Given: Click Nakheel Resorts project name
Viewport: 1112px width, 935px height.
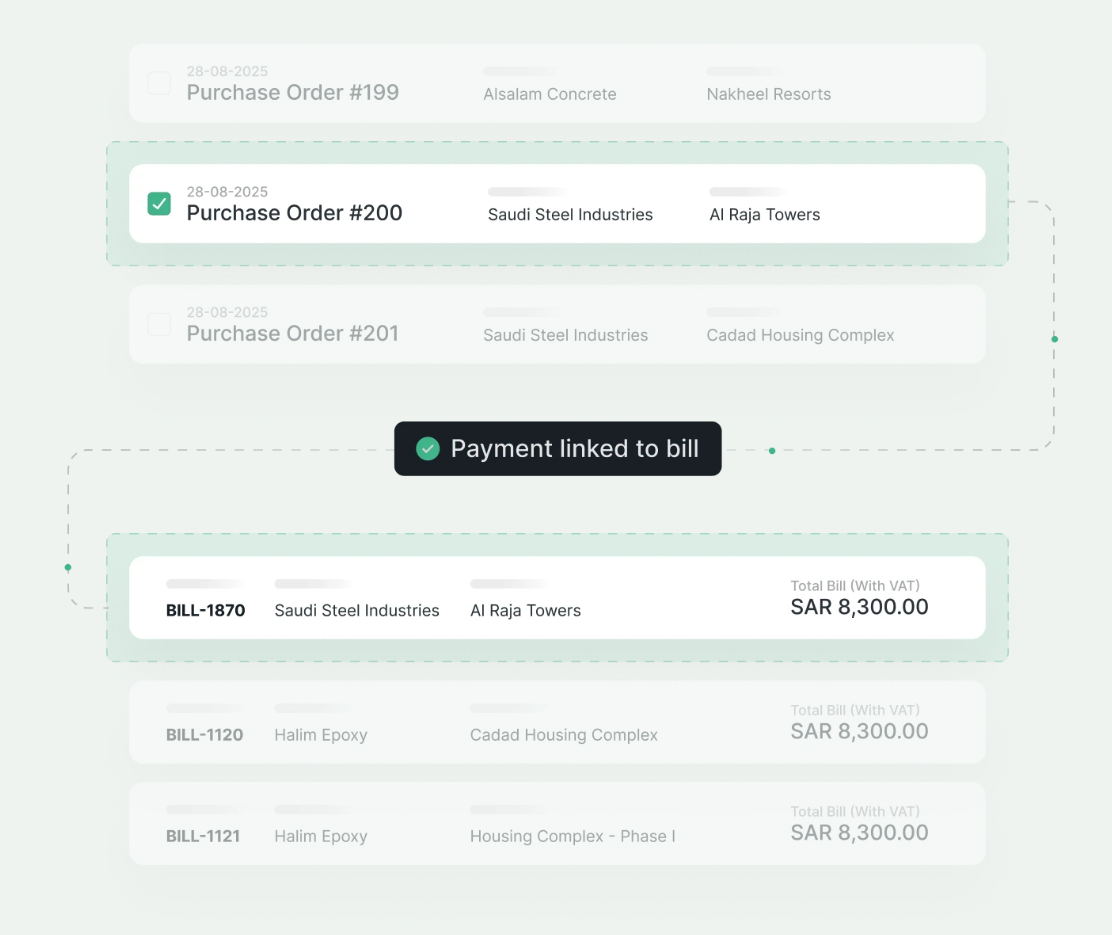Looking at the screenshot, I should coord(768,94).
